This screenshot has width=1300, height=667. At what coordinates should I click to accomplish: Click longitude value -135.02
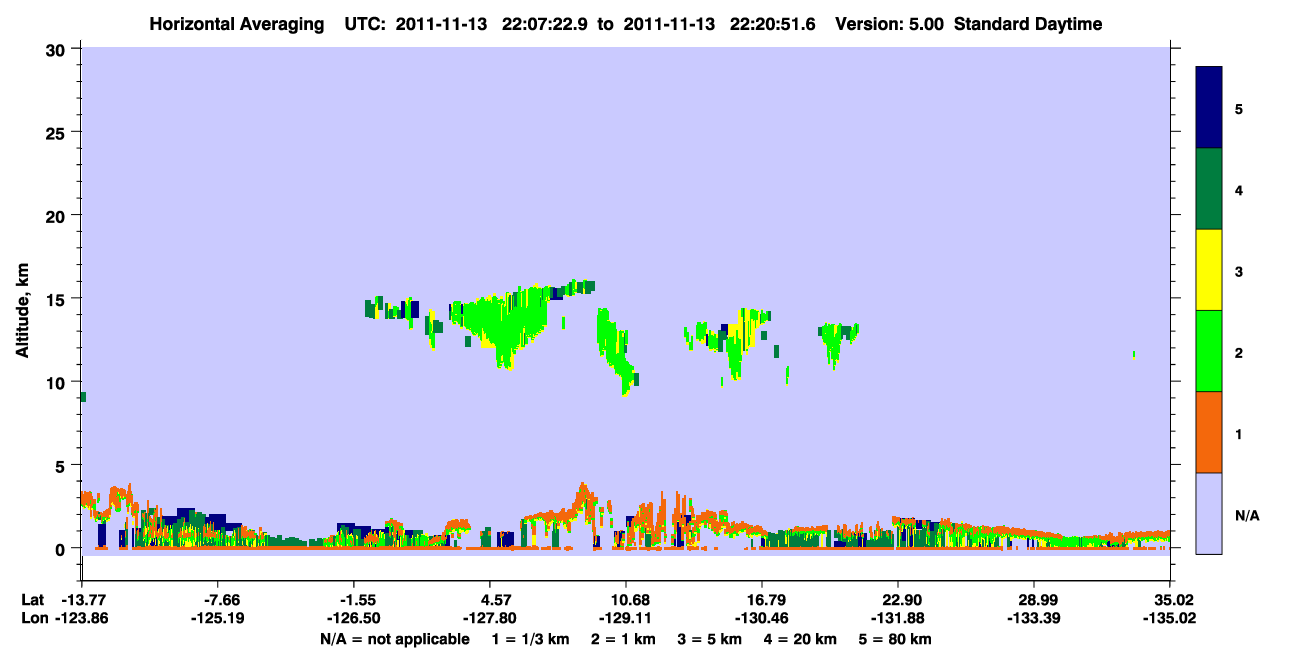point(1170,618)
